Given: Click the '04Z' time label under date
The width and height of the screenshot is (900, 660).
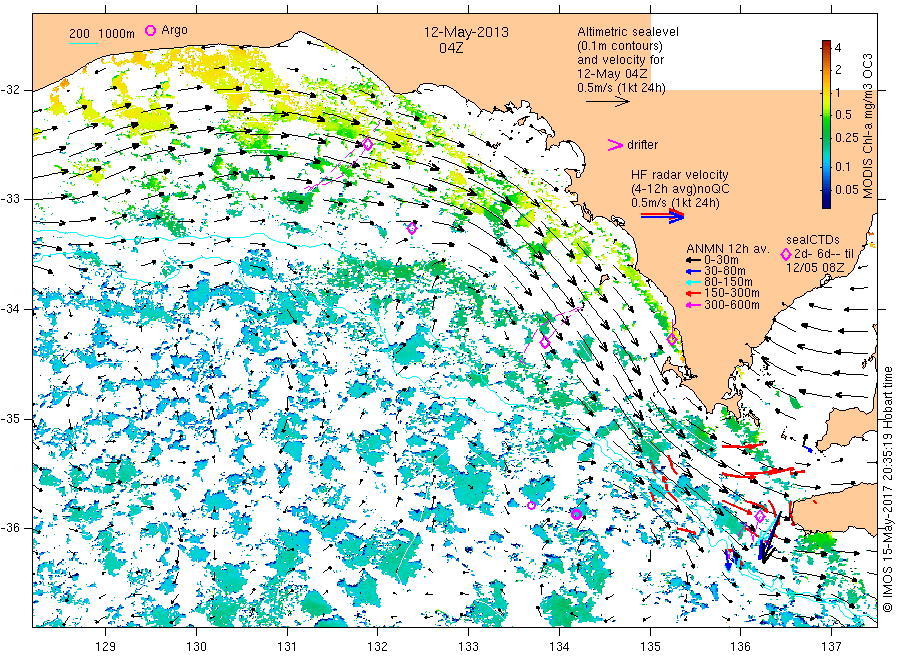Looking at the screenshot, I should click(451, 48).
